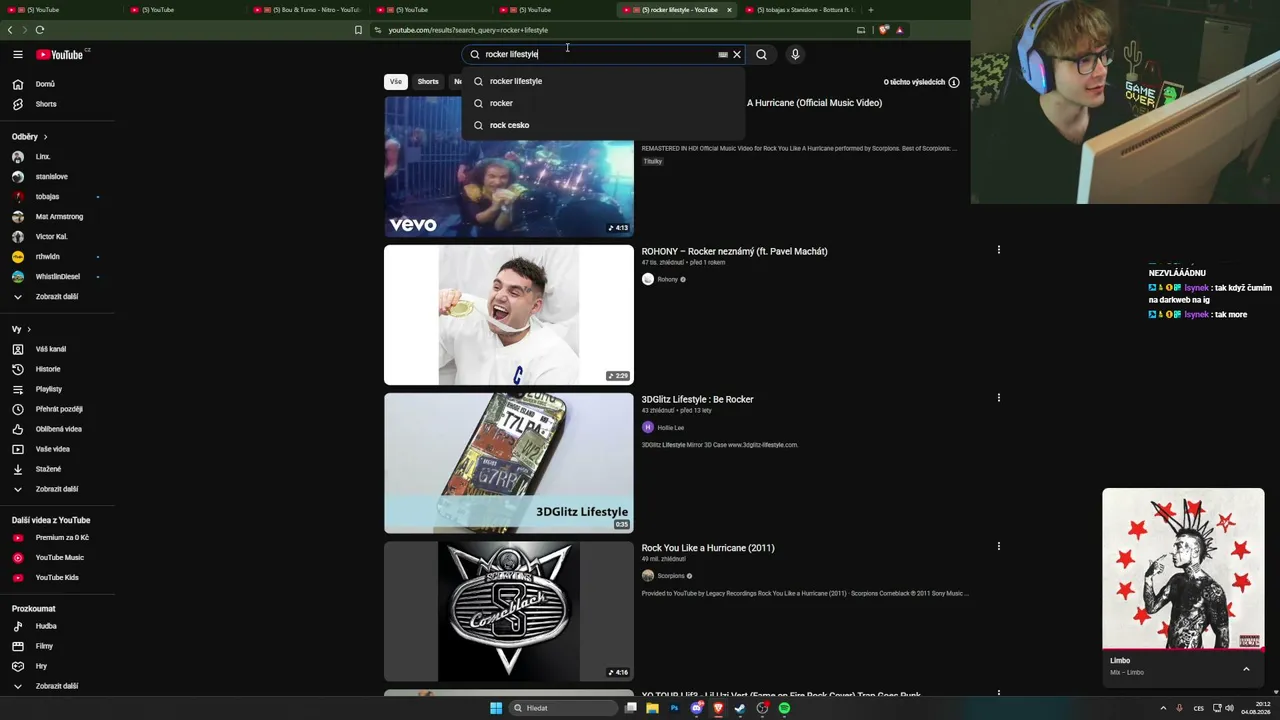Screen dimensions: 1280x720
Task: Expand Zobrazit další under Stažené
Action: pos(57,489)
